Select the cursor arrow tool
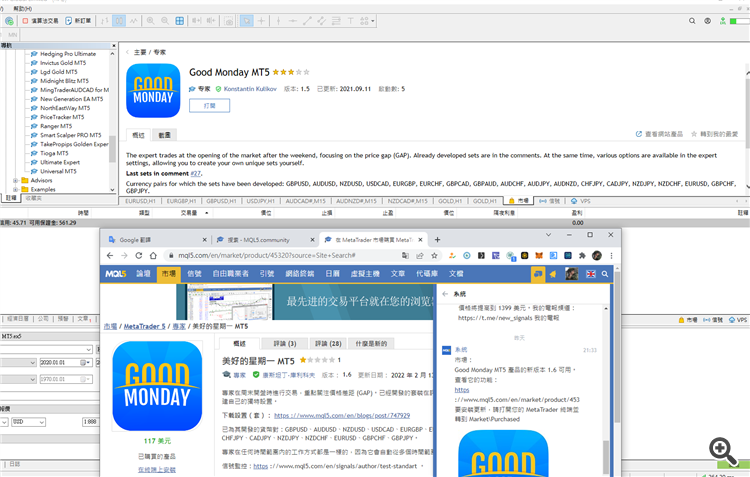Viewport: 750px width, 477px height. 246,21
